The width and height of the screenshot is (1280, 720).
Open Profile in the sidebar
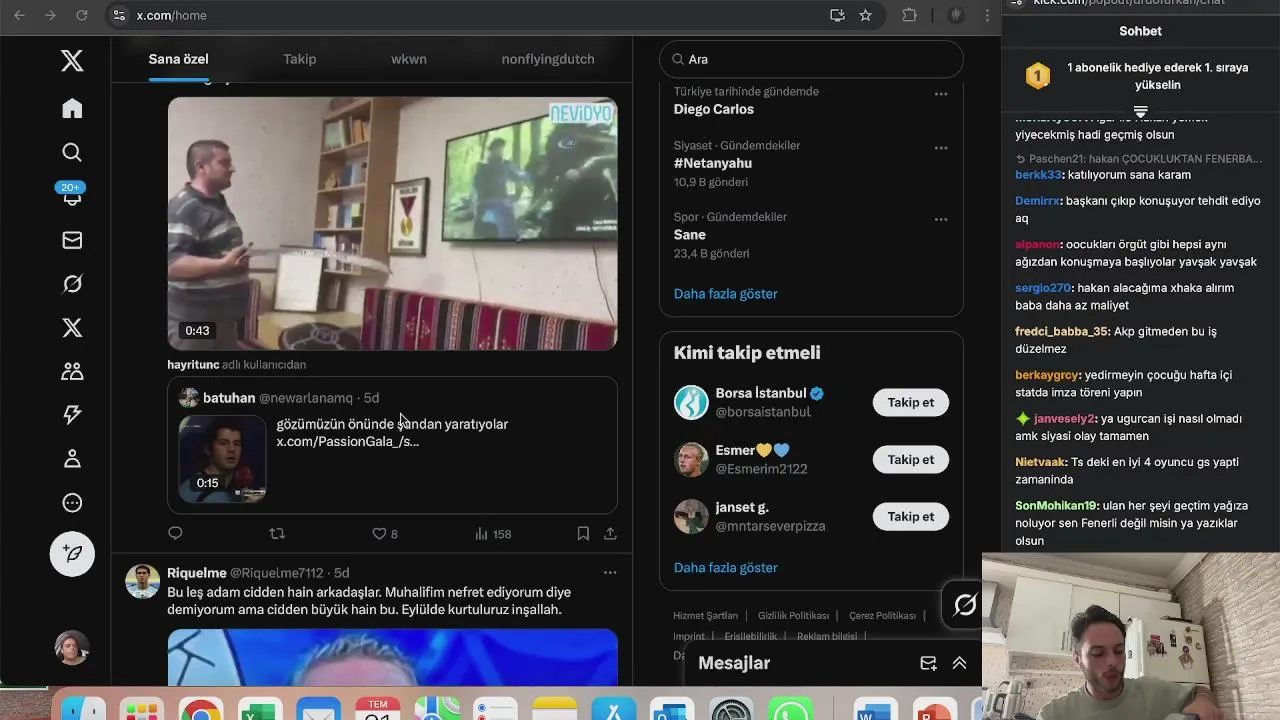[72, 459]
